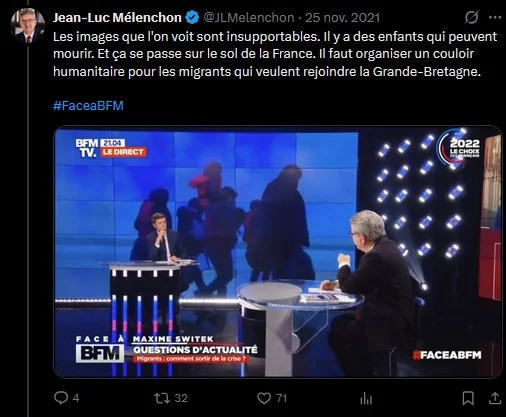Image resolution: width=506 pixels, height=417 pixels.
Task: View tweet analytics bar chart icon
Action: pyautogui.click(x=366, y=398)
